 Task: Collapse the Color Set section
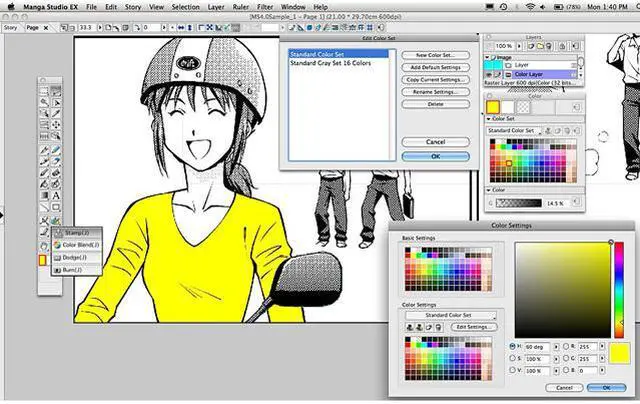(x=489, y=118)
